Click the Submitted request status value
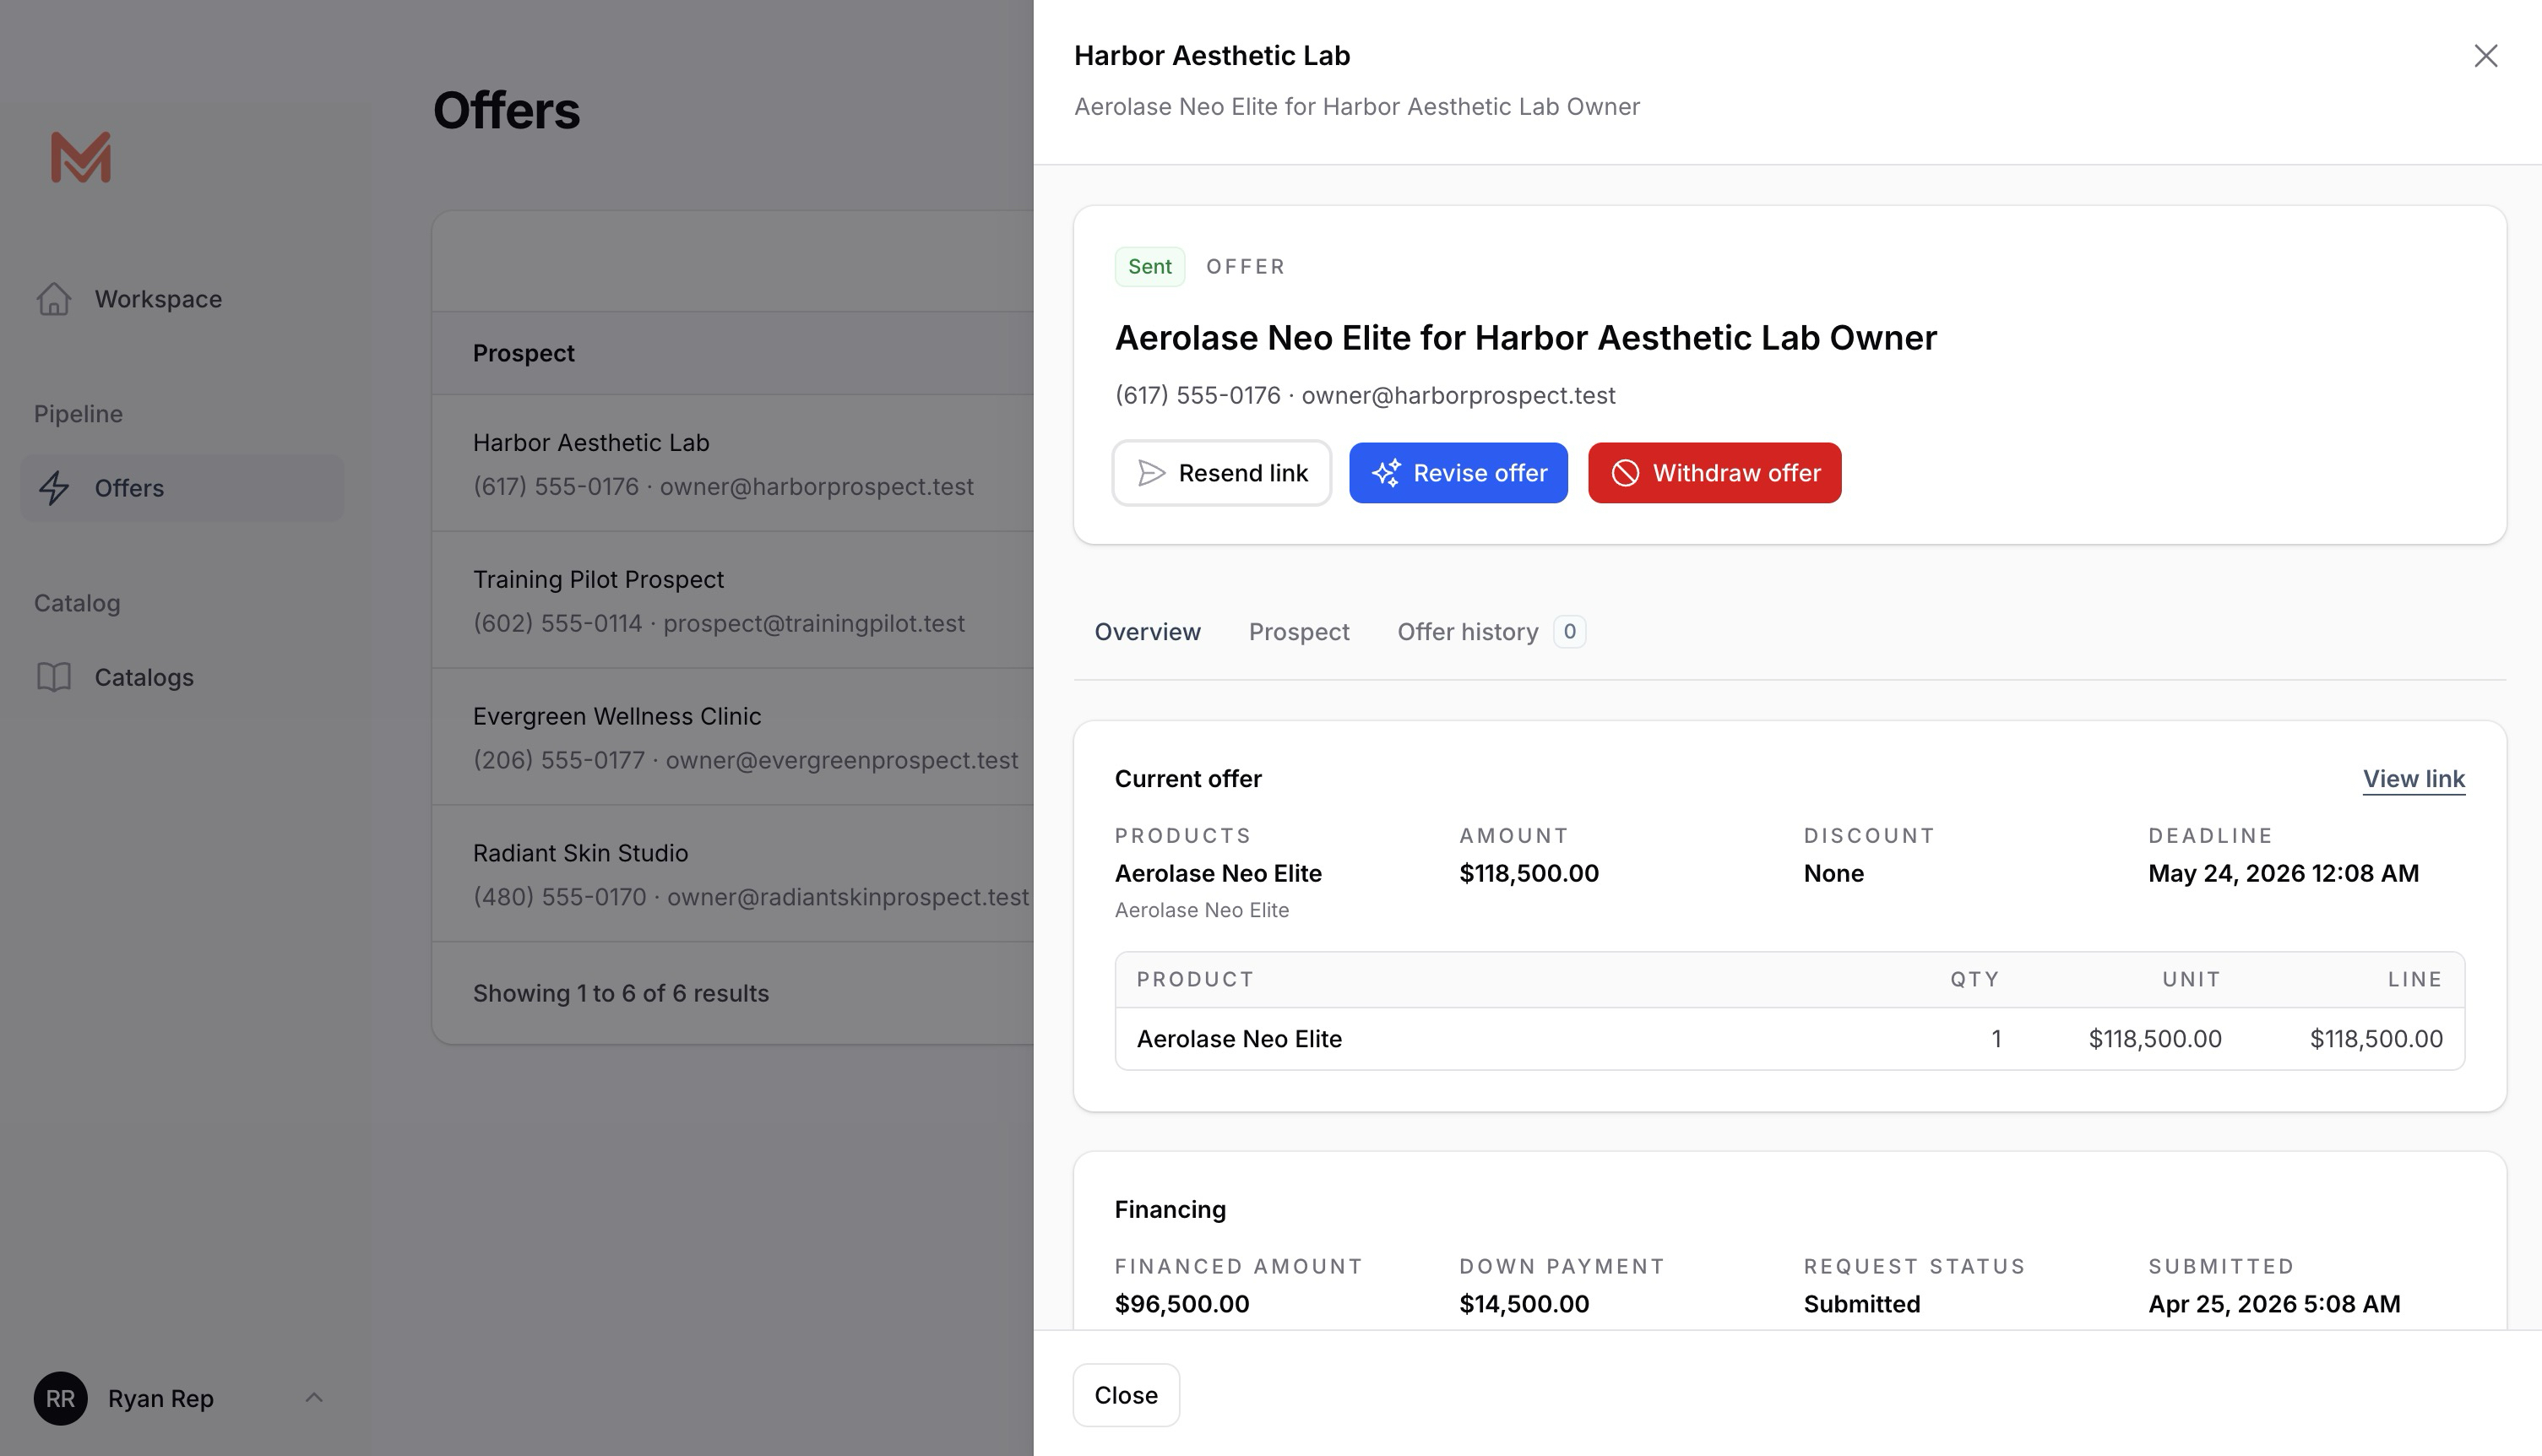Image resolution: width=2542 pixels, height=1456 pixels. click(1861, 1304)
